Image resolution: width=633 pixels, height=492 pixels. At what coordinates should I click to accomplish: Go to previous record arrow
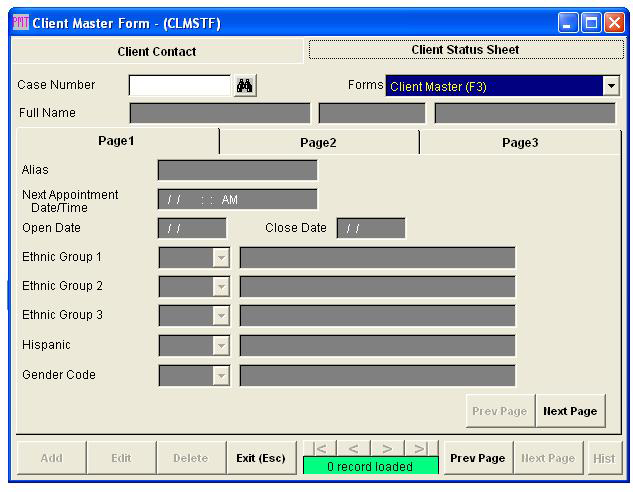click(x=353, y=448)
